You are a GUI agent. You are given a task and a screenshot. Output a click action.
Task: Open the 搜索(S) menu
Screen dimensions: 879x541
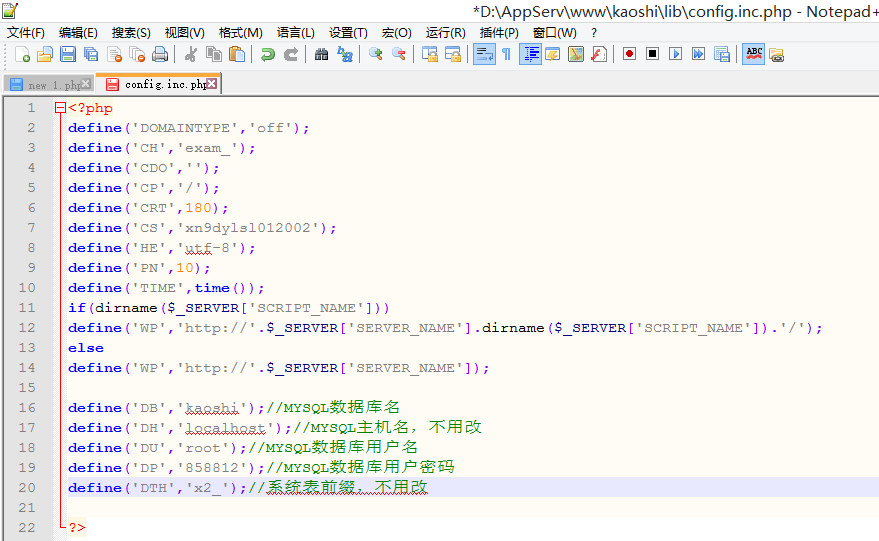[131, 33]
